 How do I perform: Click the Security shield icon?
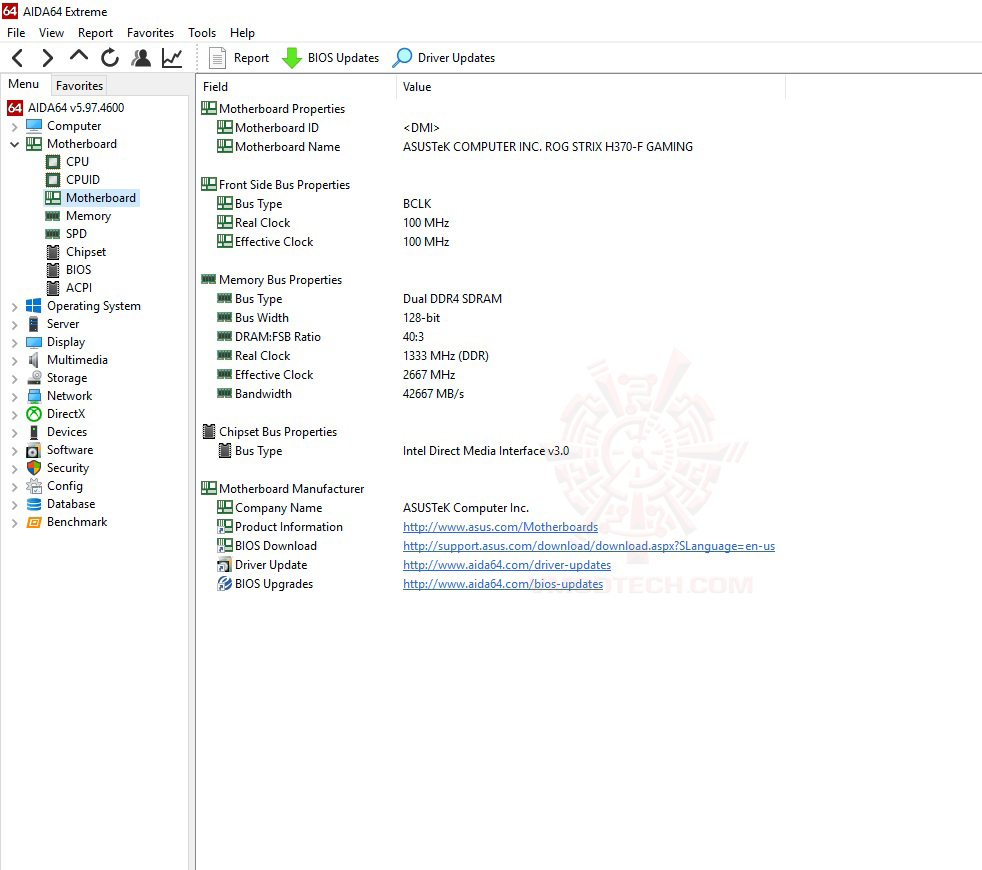34,468
